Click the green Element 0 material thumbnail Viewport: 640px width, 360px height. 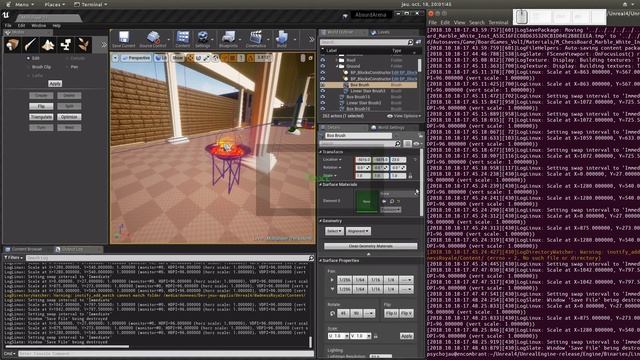(366, 201)
